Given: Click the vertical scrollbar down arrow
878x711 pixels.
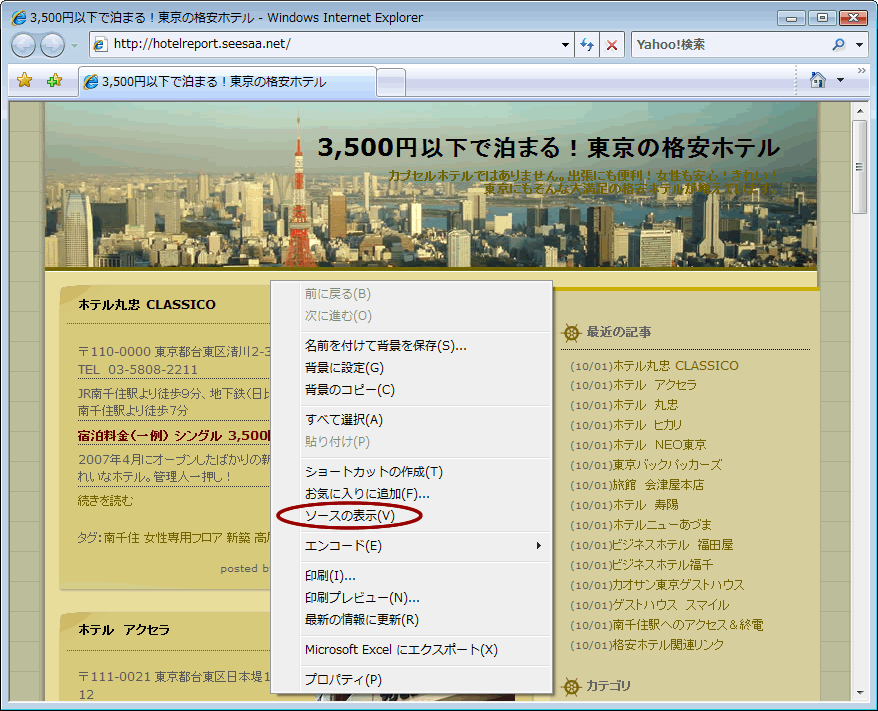Looking at the screenshot, I should 860,692.
